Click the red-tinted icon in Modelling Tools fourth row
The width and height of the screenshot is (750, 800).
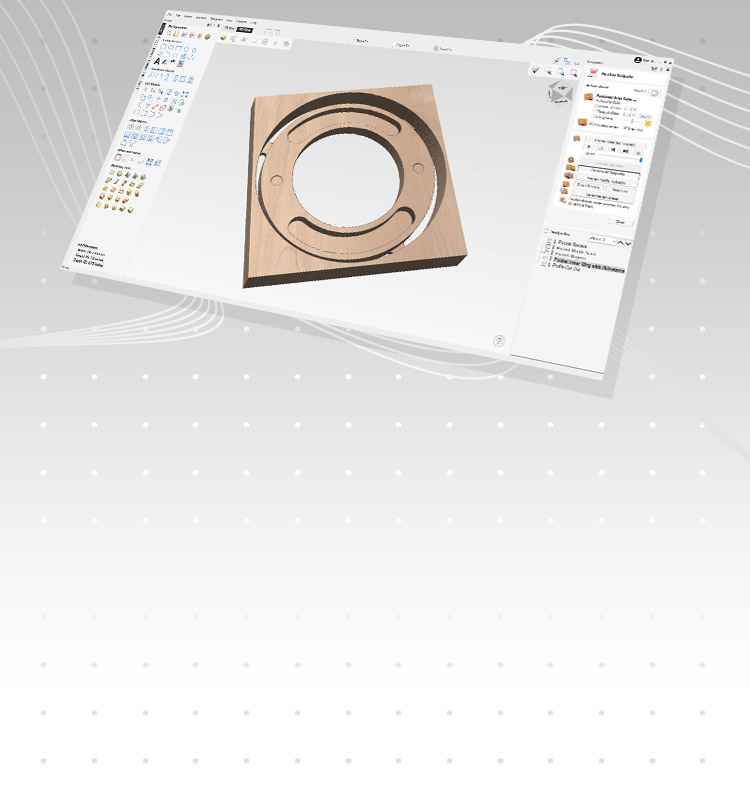pyautogui.click(x=125, y=201)
